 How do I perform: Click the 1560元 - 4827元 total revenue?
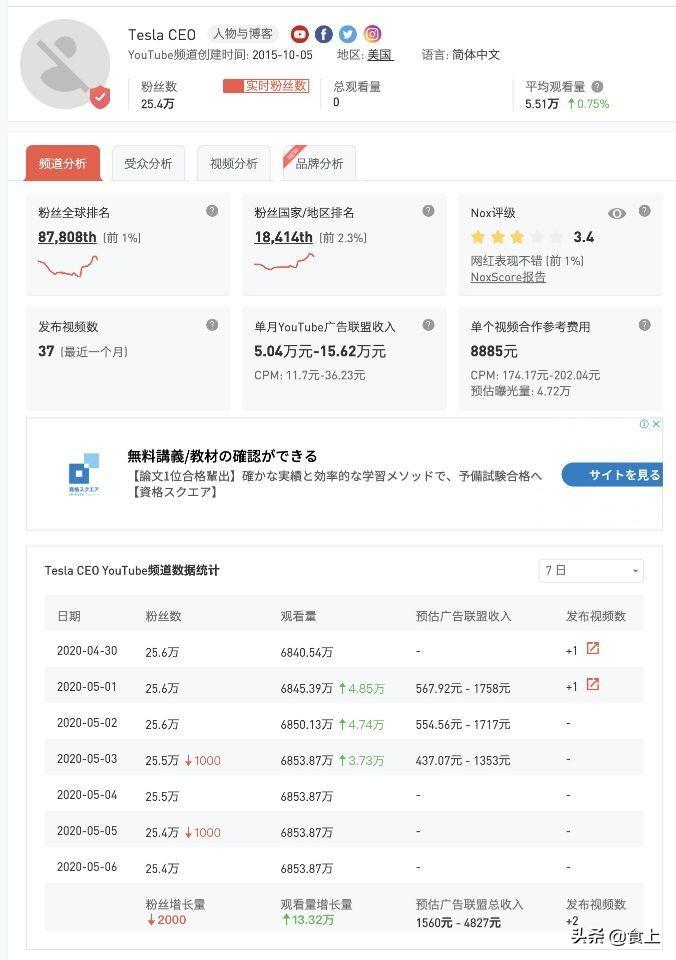coord(458,922)
